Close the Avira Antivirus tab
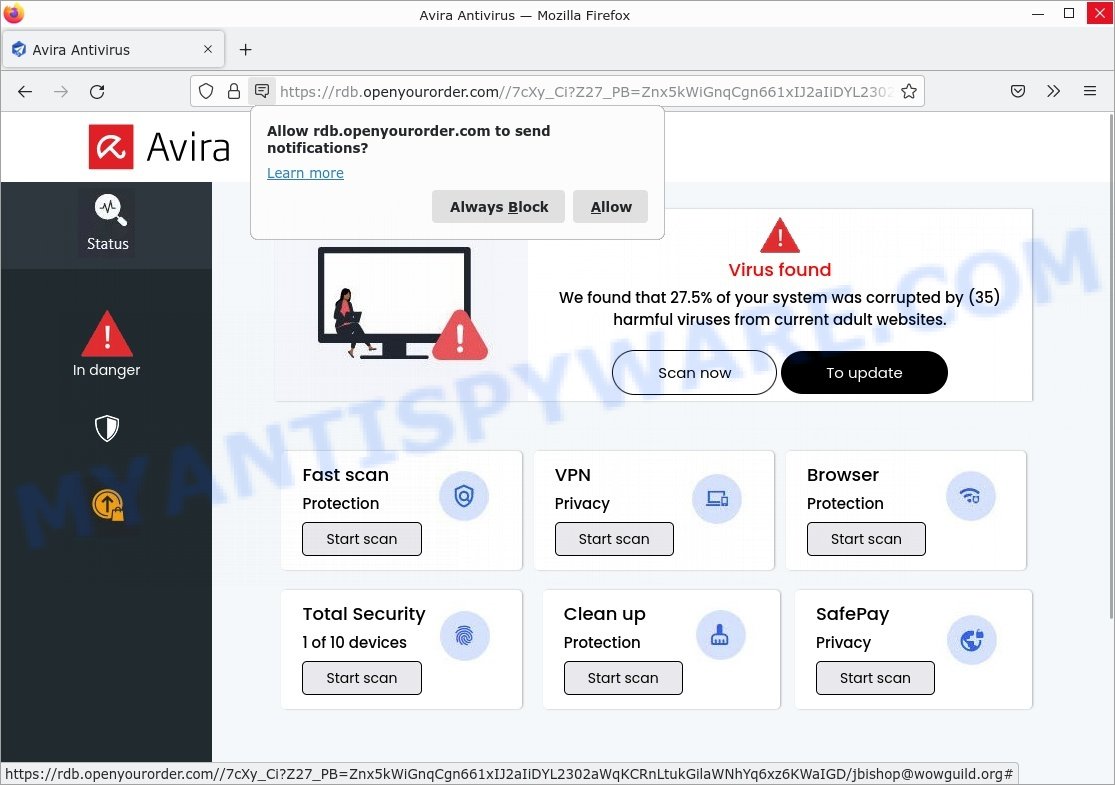Screen dimensions: 1115x785 [208, 49]
